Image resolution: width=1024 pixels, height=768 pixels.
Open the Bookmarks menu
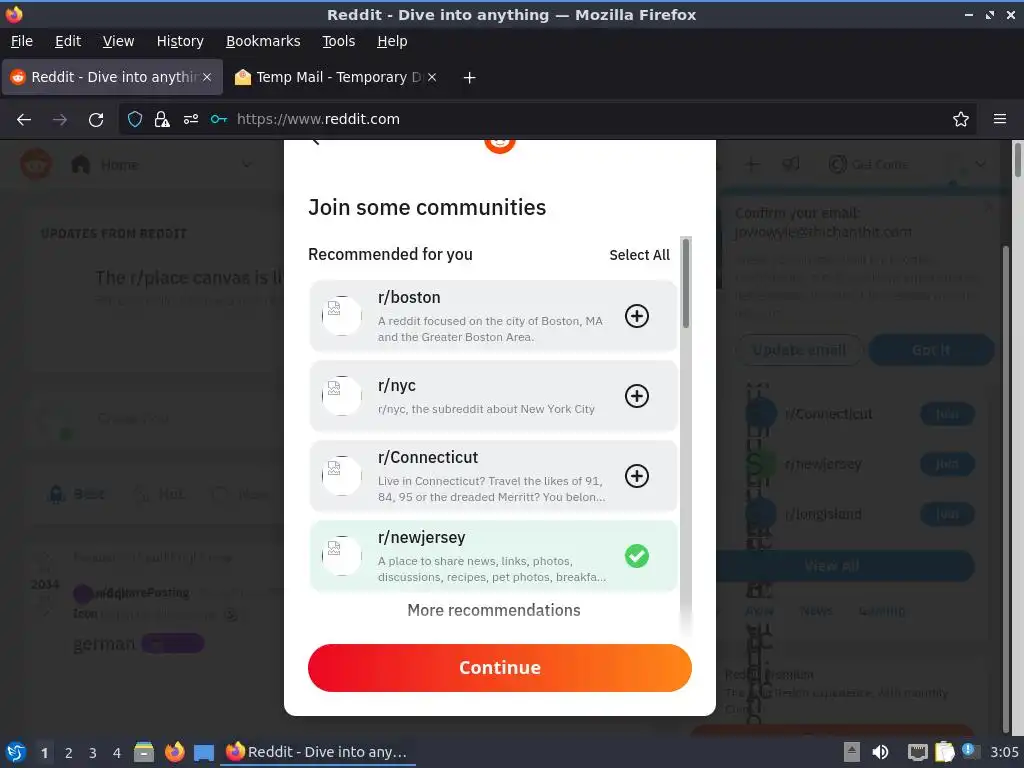pyautogui.click(x=263, y=41)
